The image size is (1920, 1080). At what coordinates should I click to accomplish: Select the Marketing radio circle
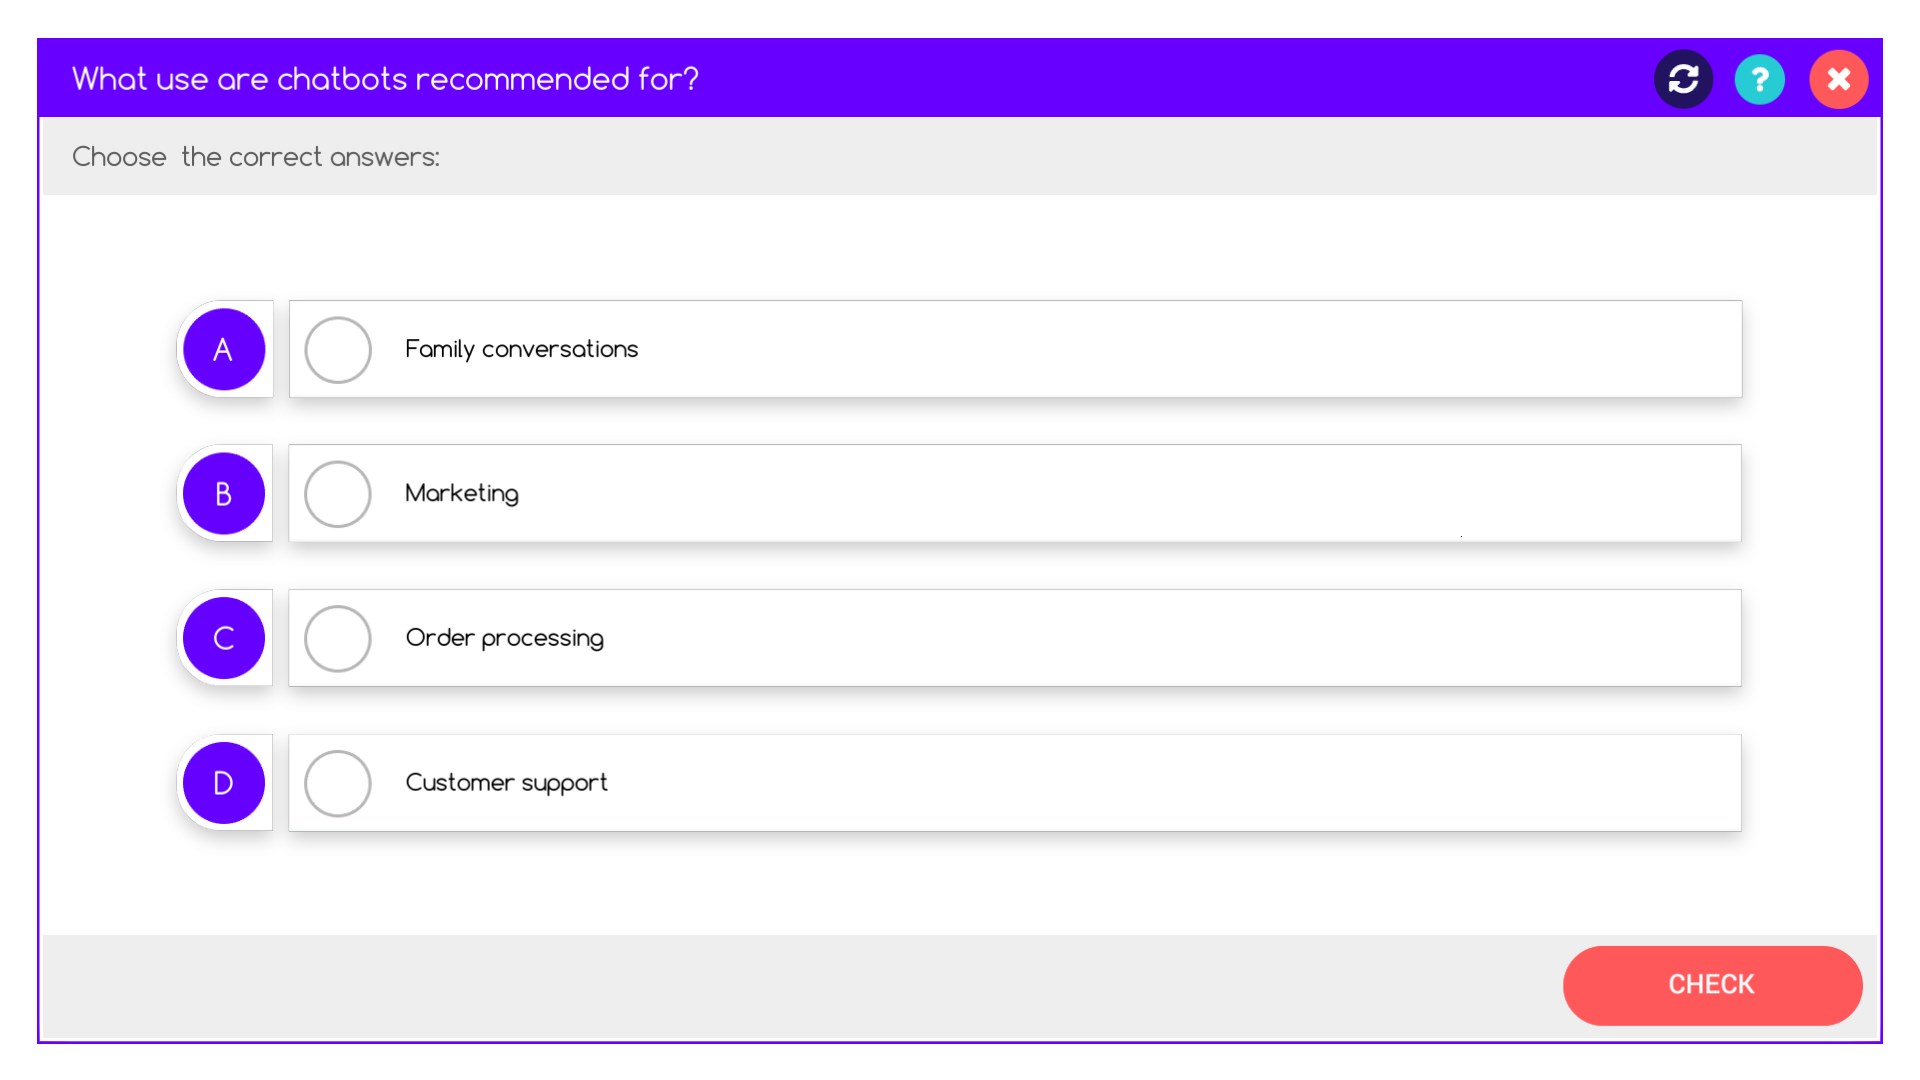(x=338, y=494)
